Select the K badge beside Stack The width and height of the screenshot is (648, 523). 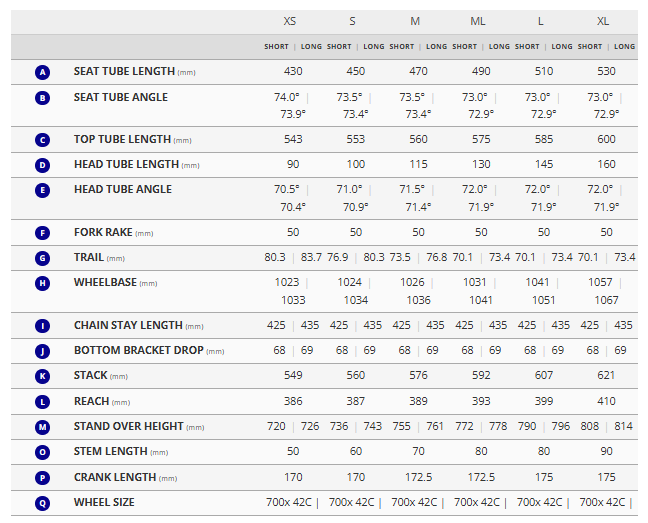pos(42,376)
